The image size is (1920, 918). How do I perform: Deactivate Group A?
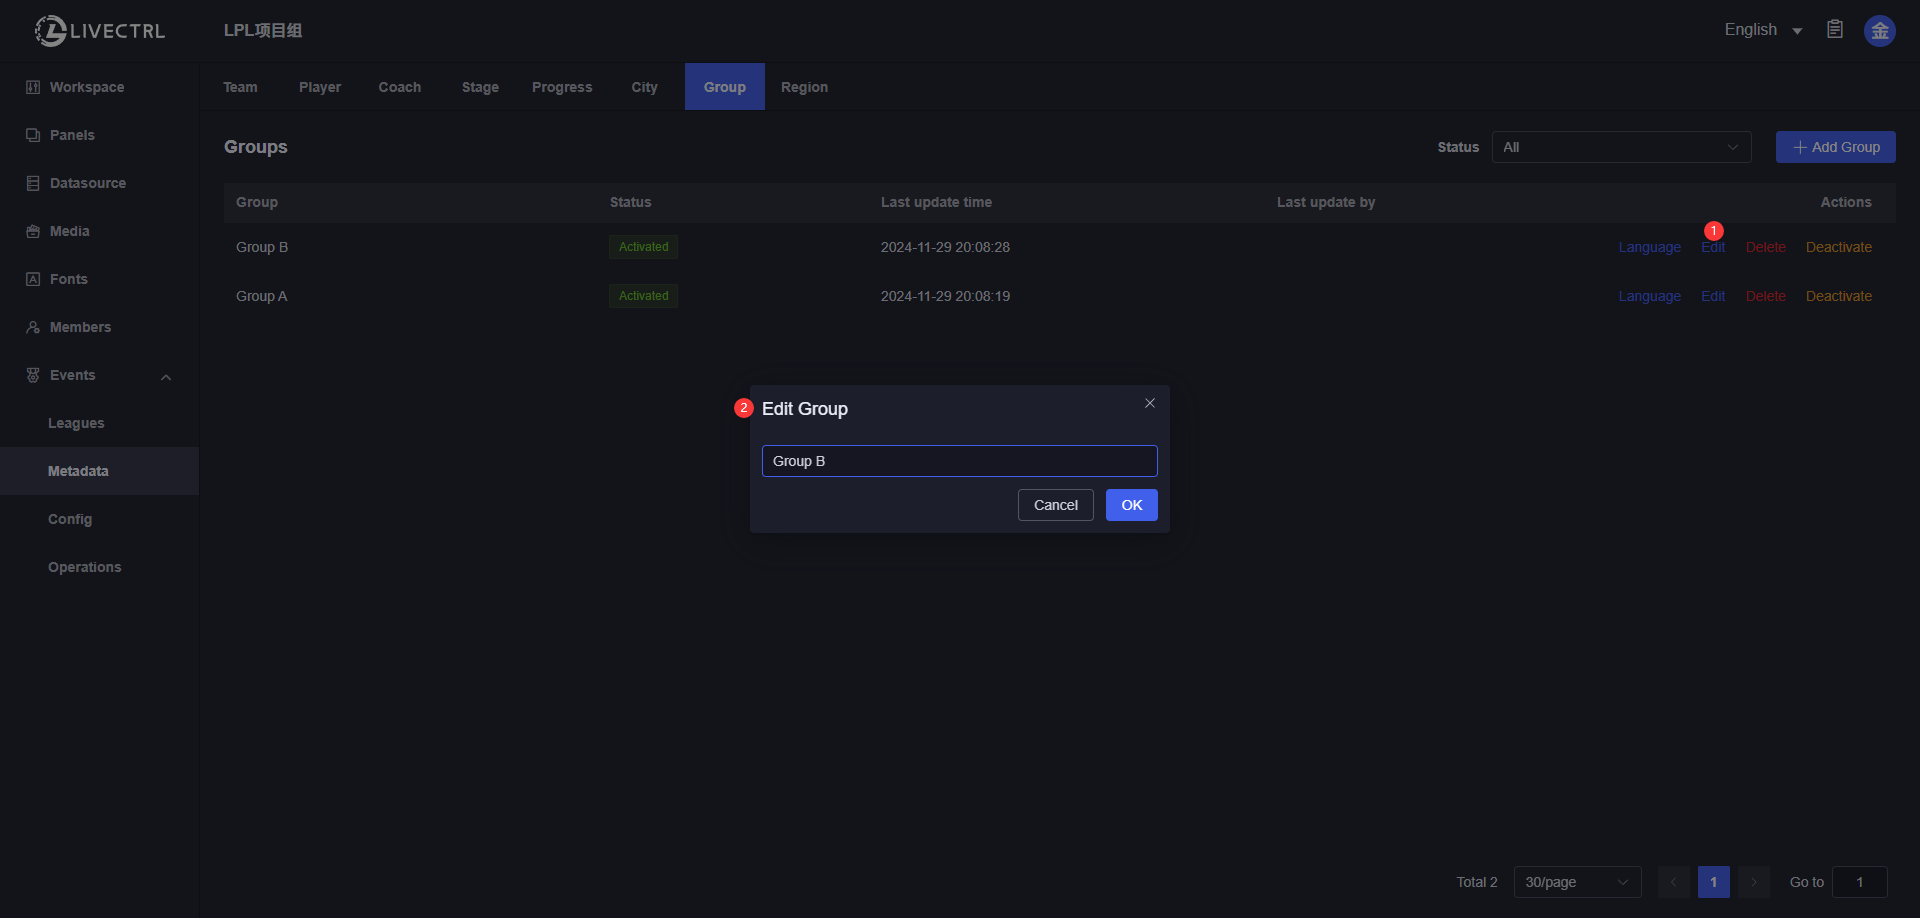click(x=1838, y=296)
